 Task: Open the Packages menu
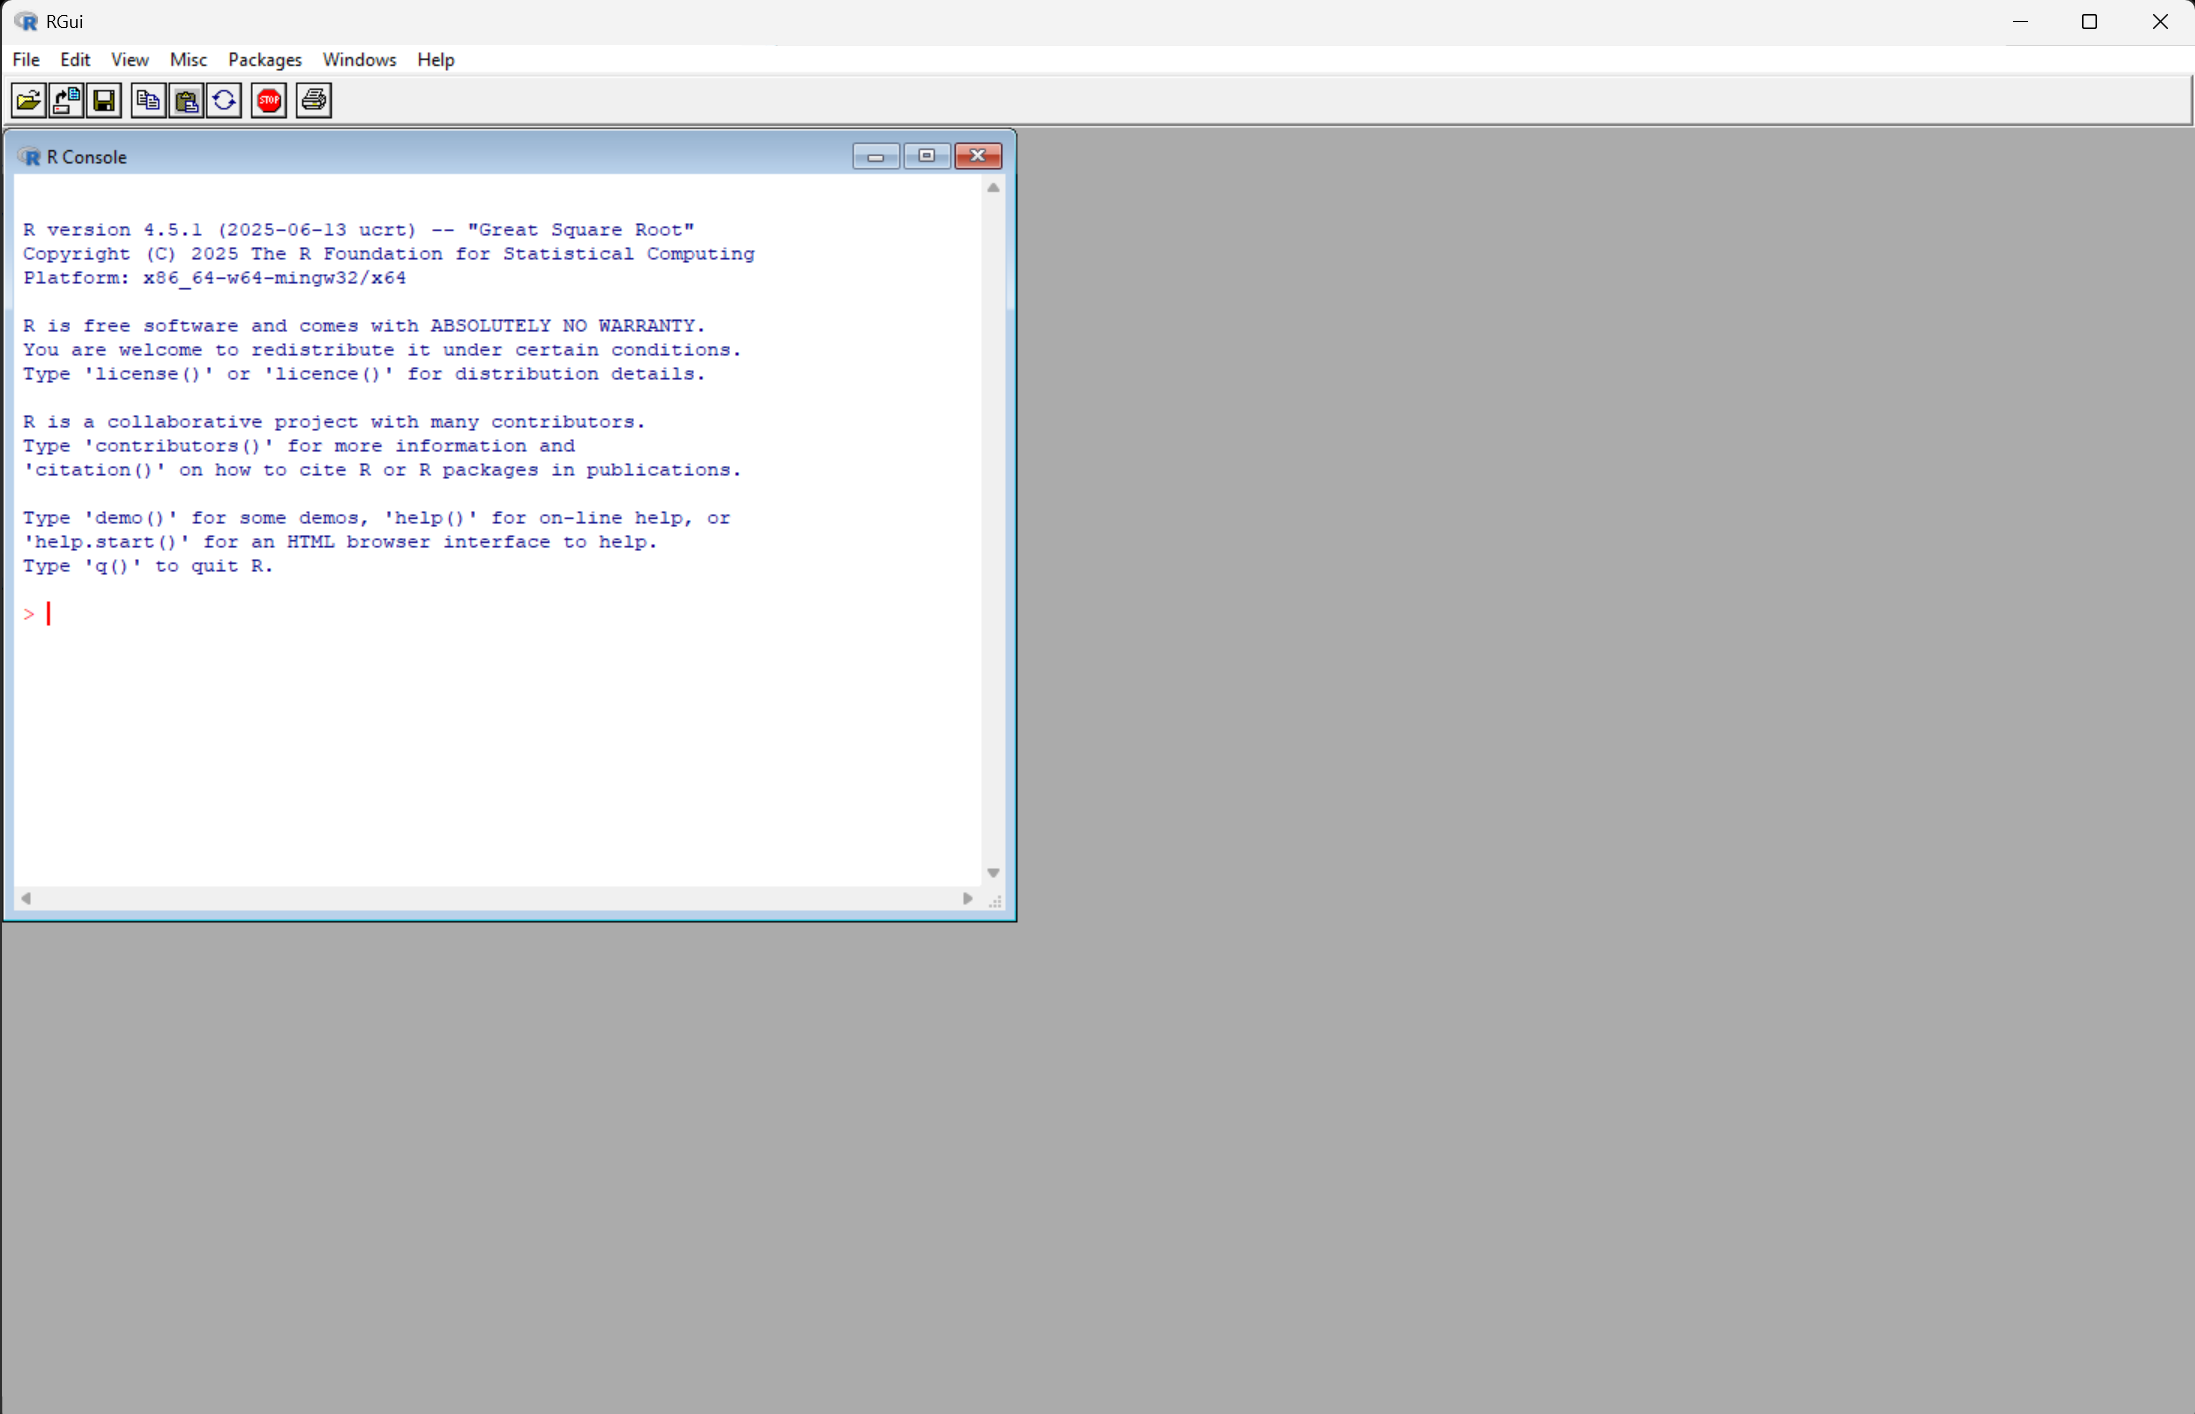(x=264, y=60)
